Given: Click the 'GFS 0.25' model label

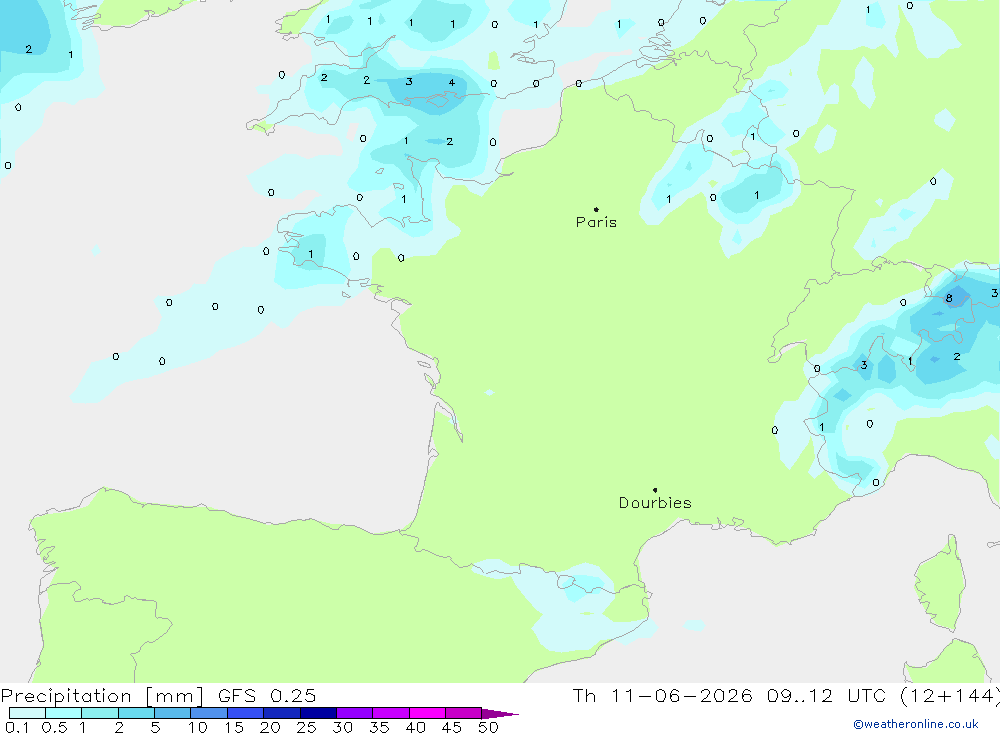Looking at the screenshot, I should click(267, 696).
